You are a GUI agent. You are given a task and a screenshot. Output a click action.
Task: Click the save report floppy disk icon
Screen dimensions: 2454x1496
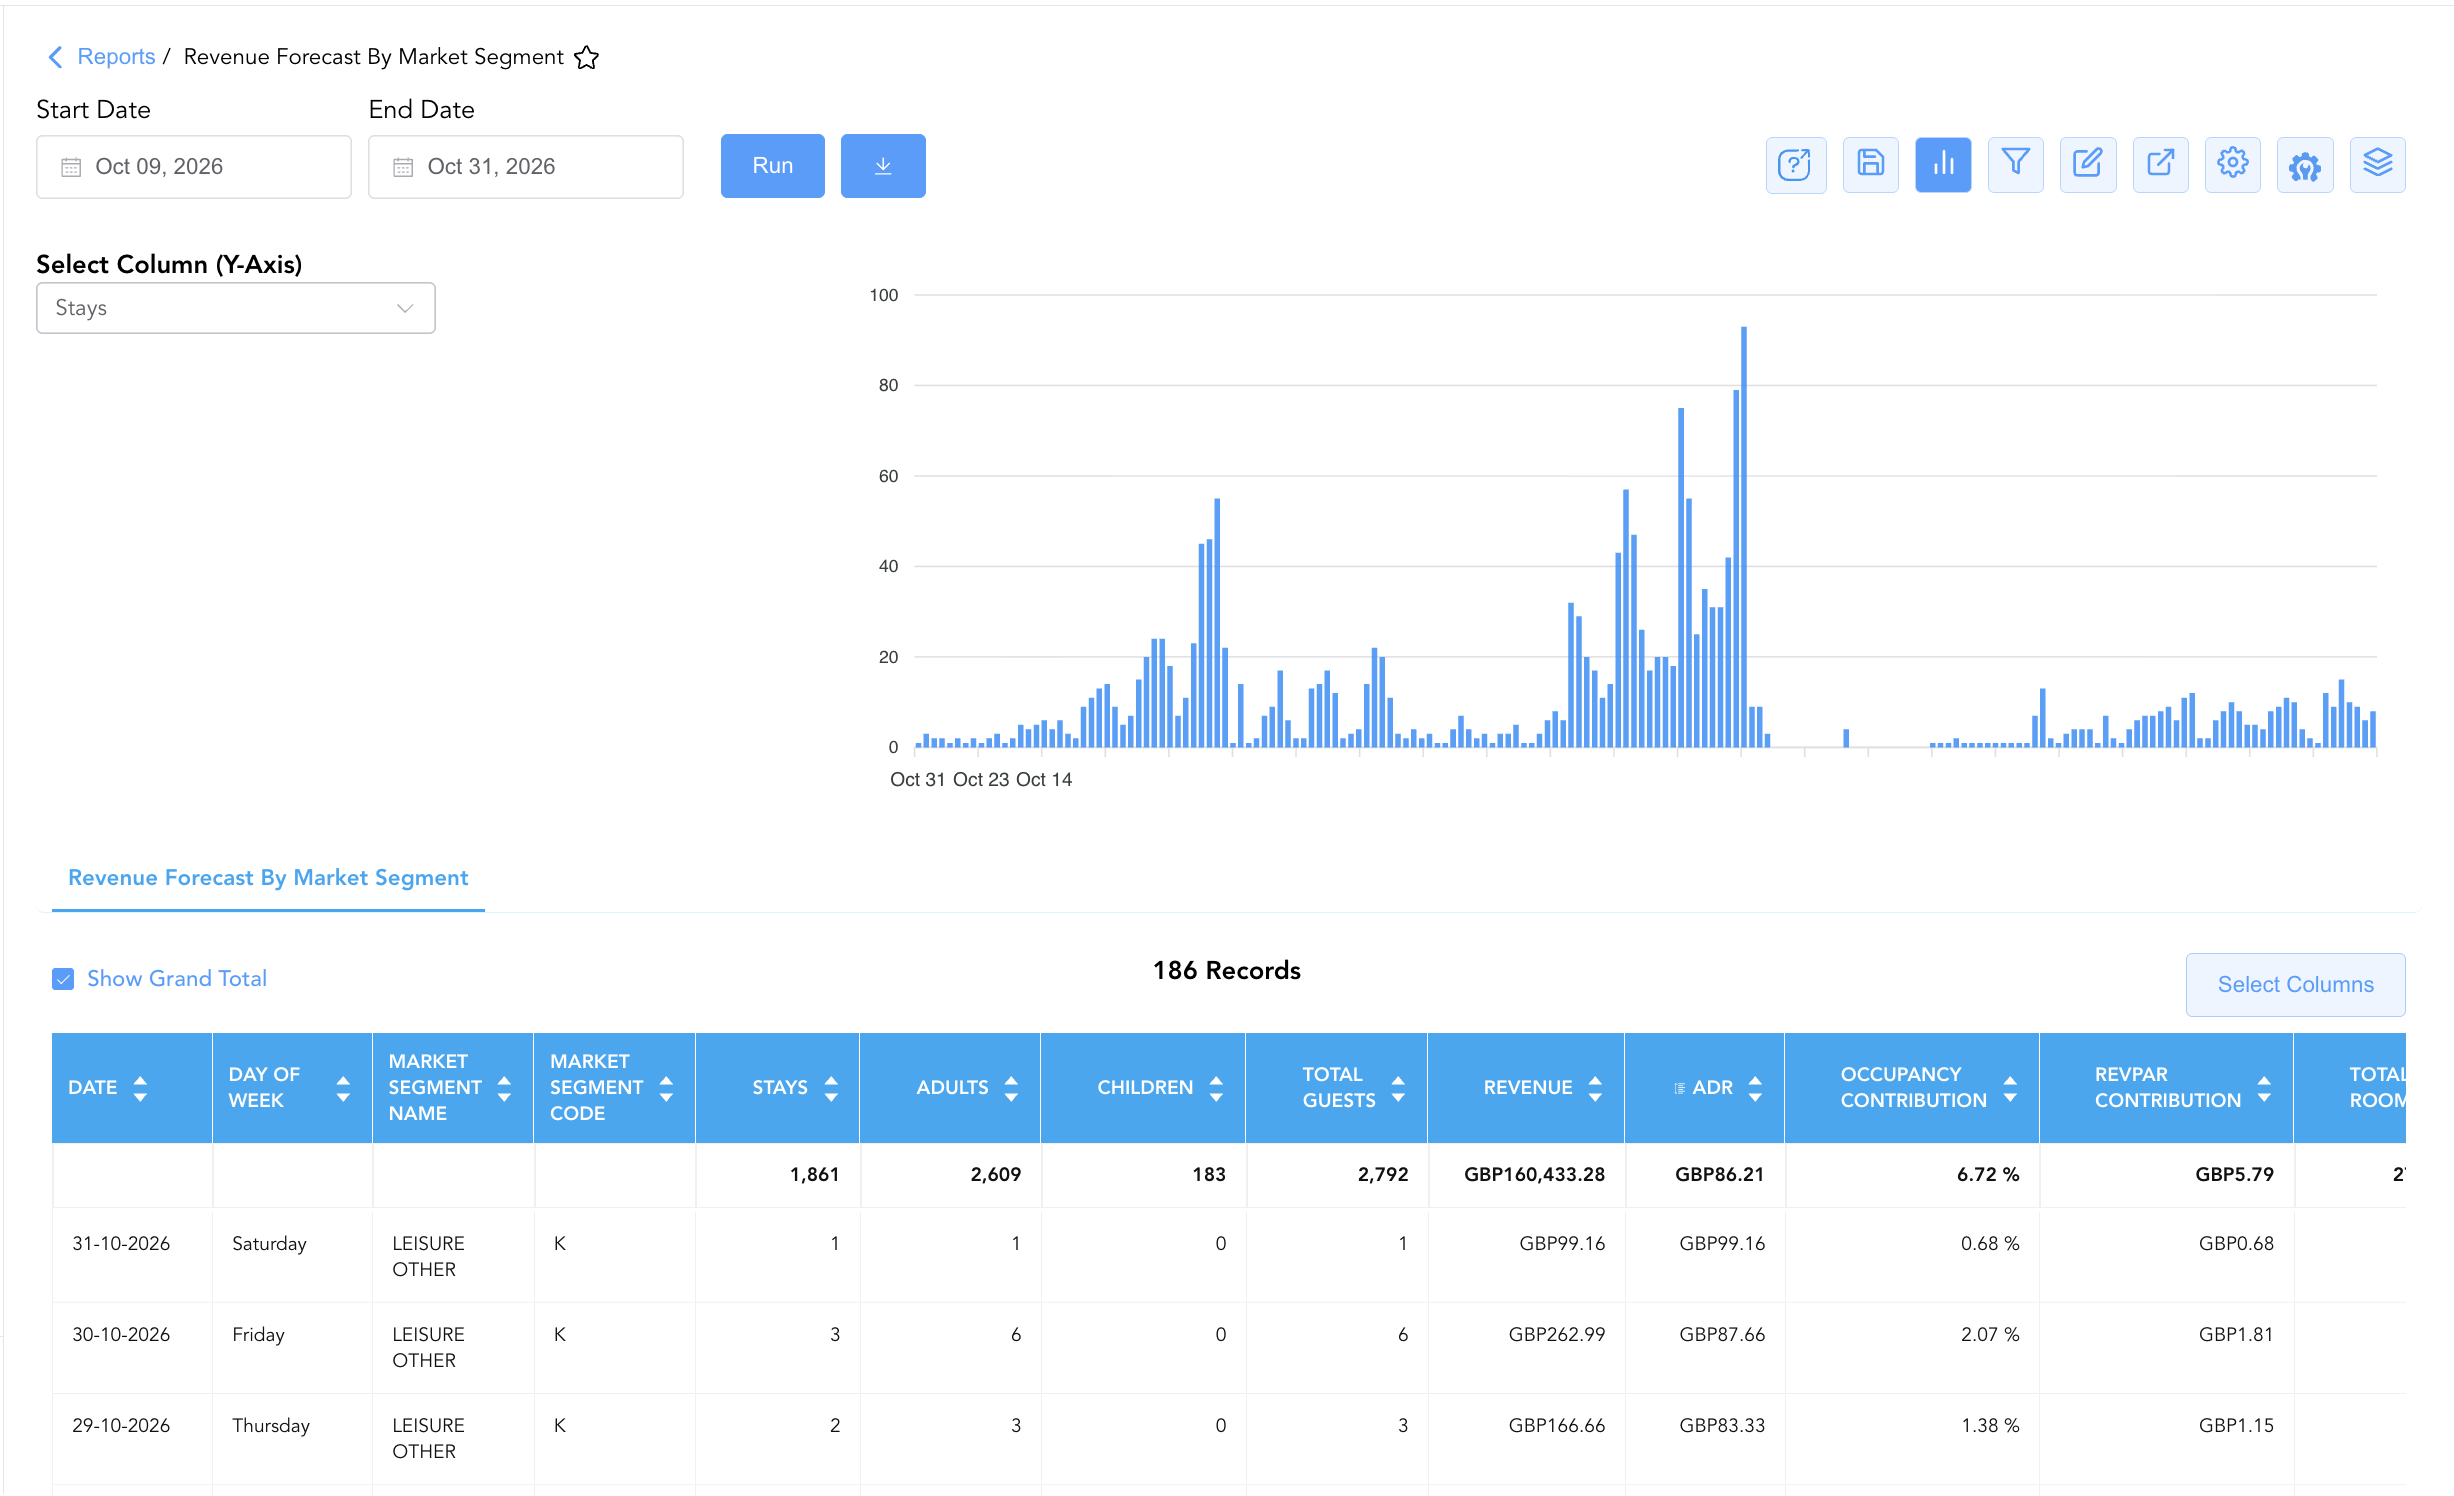click(x=1870, y=165)
